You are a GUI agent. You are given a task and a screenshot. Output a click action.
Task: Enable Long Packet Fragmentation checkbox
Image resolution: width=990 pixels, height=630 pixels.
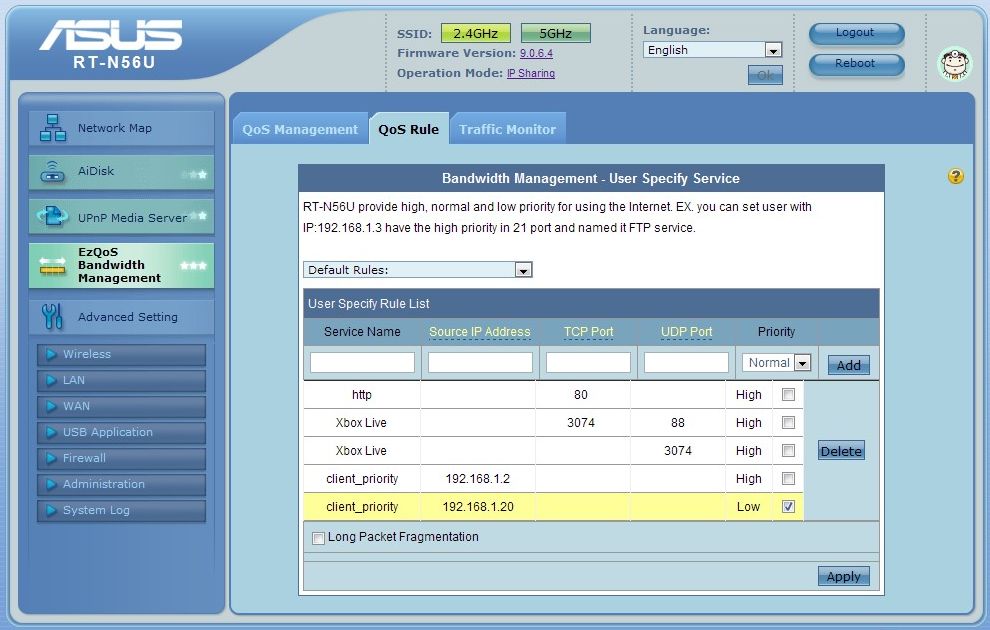(x=318, y=538)
